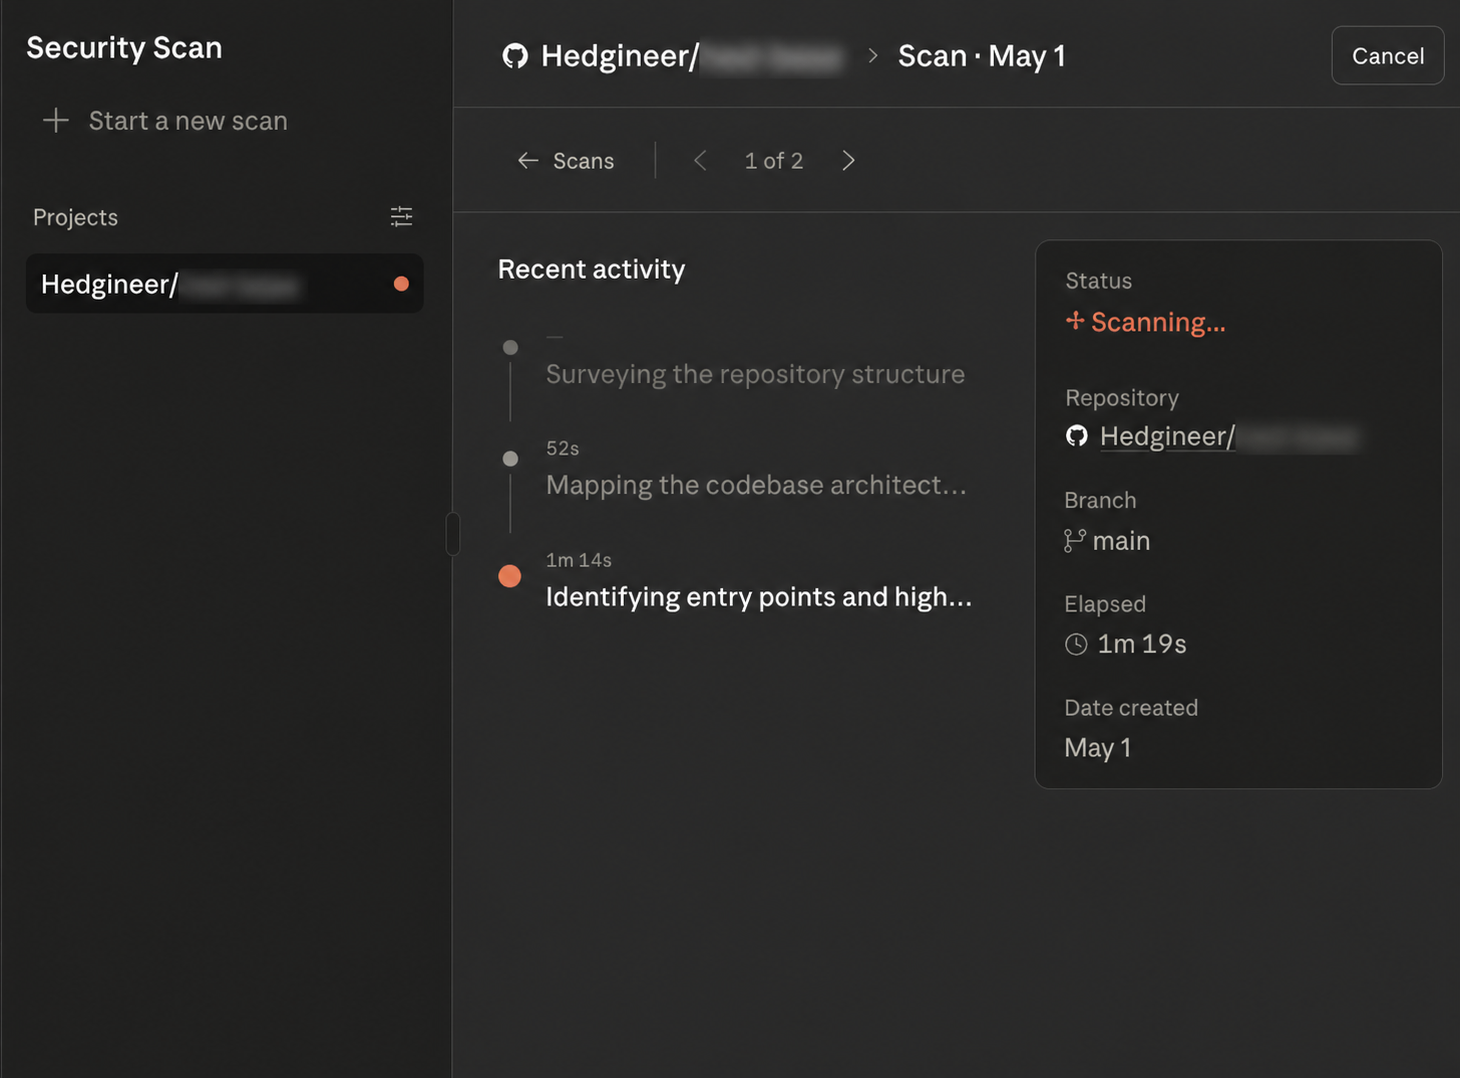Click the GitHub icon in the header breadcrumb
1460x1078 pixels.
[x=515, y=56]
